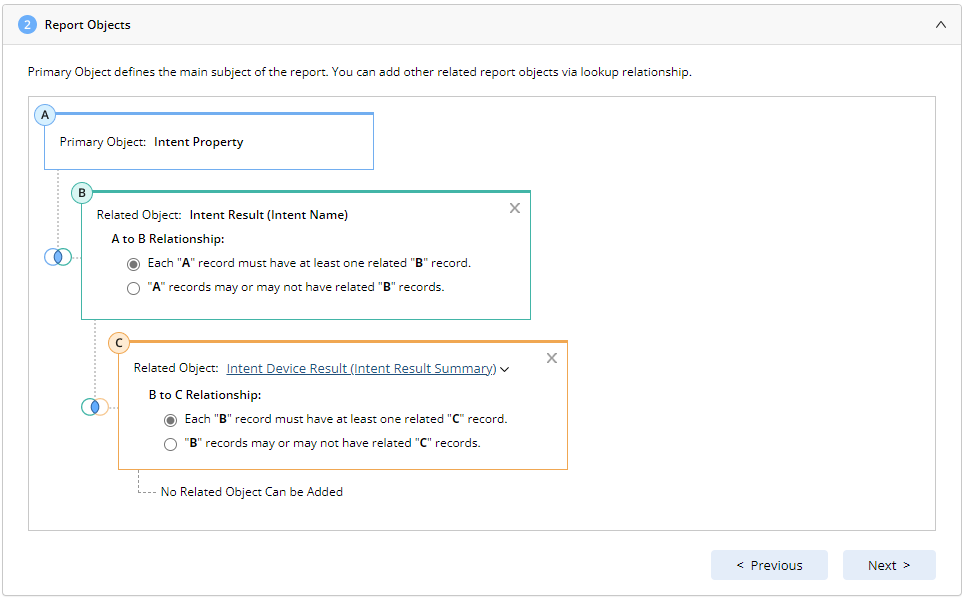Click the step 2 number badge
The height and width of the screenshot is (602, 962).
(x=28, y=25)
